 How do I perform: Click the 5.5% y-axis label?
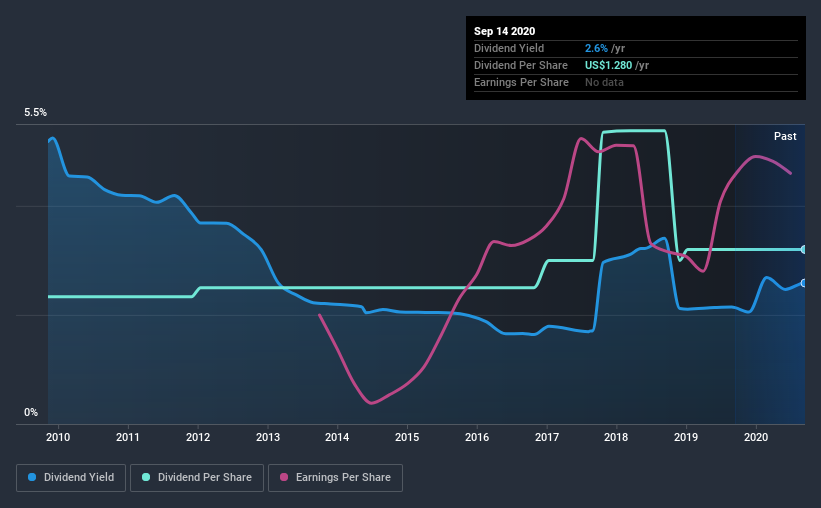35,113
